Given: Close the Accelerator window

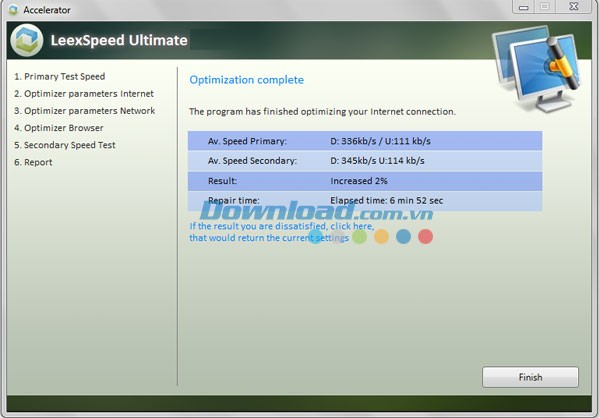Looking at the screenshot, I should click(x=576, y=7).
